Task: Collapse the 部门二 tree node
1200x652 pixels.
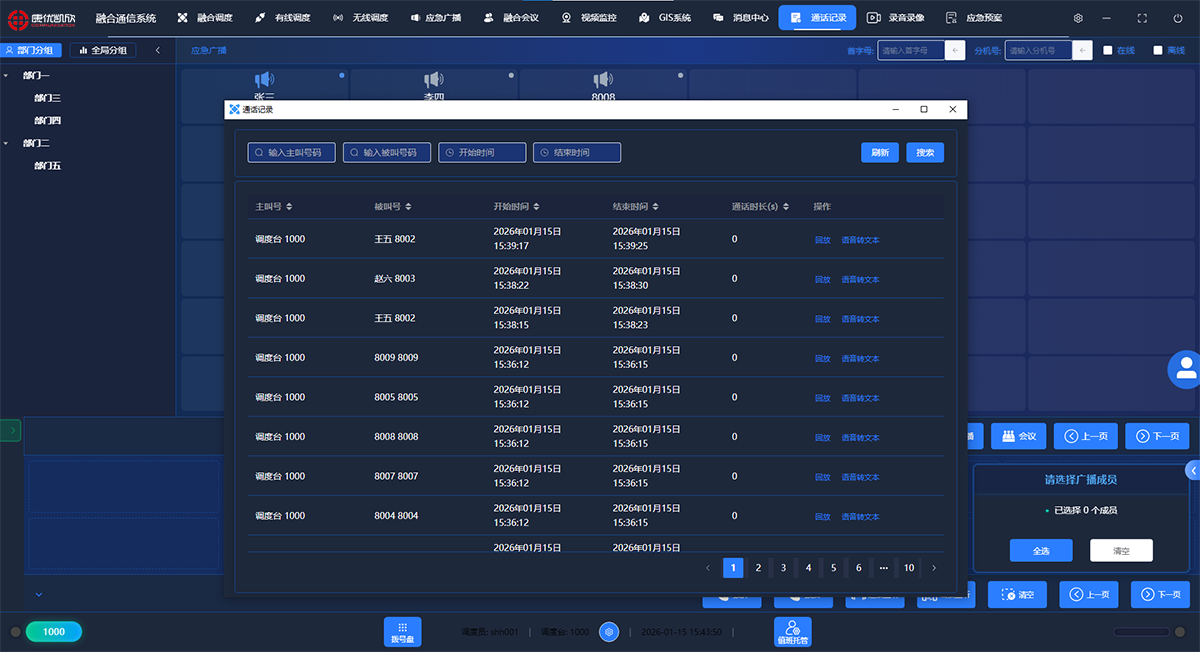Action: click(6, 144)
